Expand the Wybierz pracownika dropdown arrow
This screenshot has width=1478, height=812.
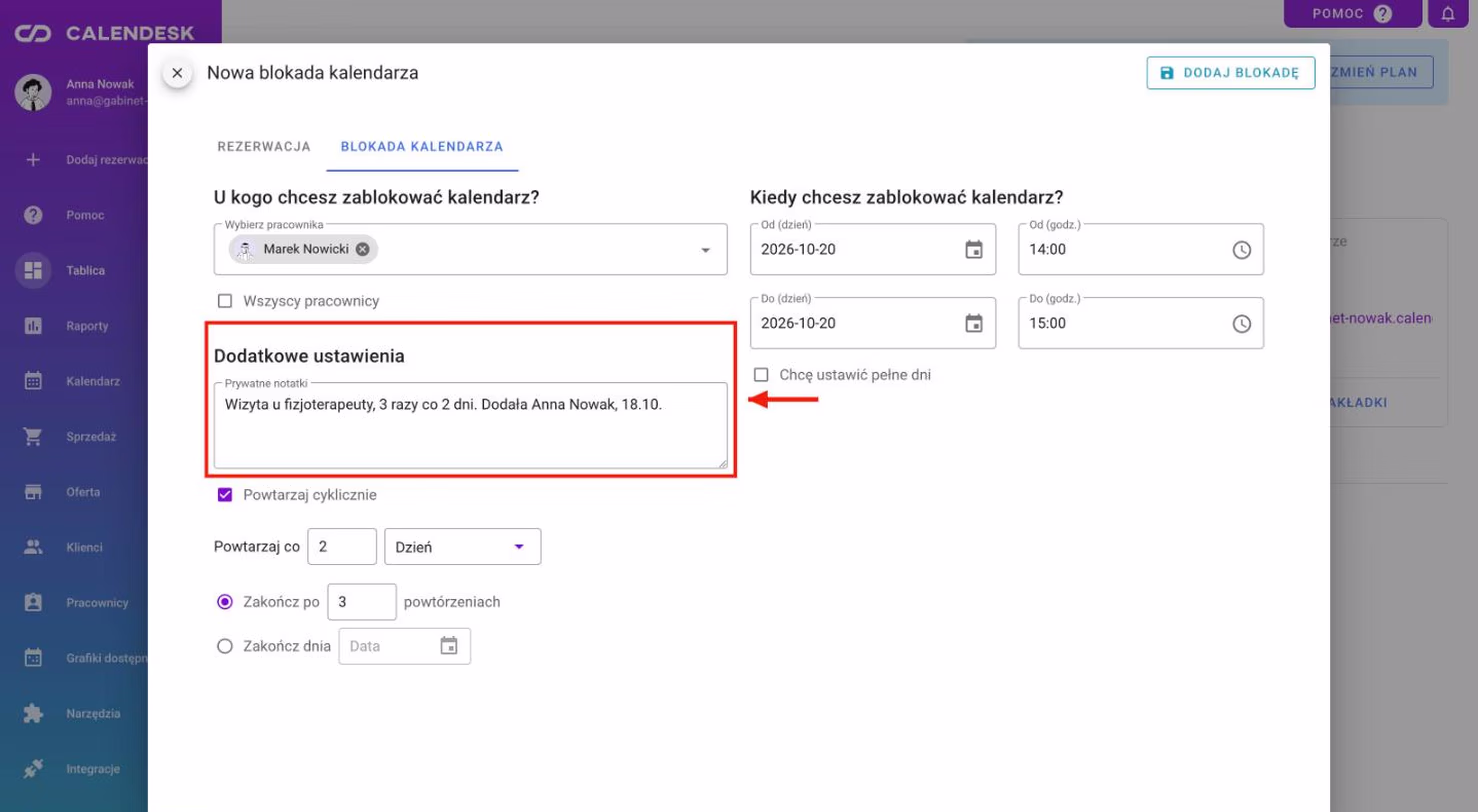coord(705,250)
